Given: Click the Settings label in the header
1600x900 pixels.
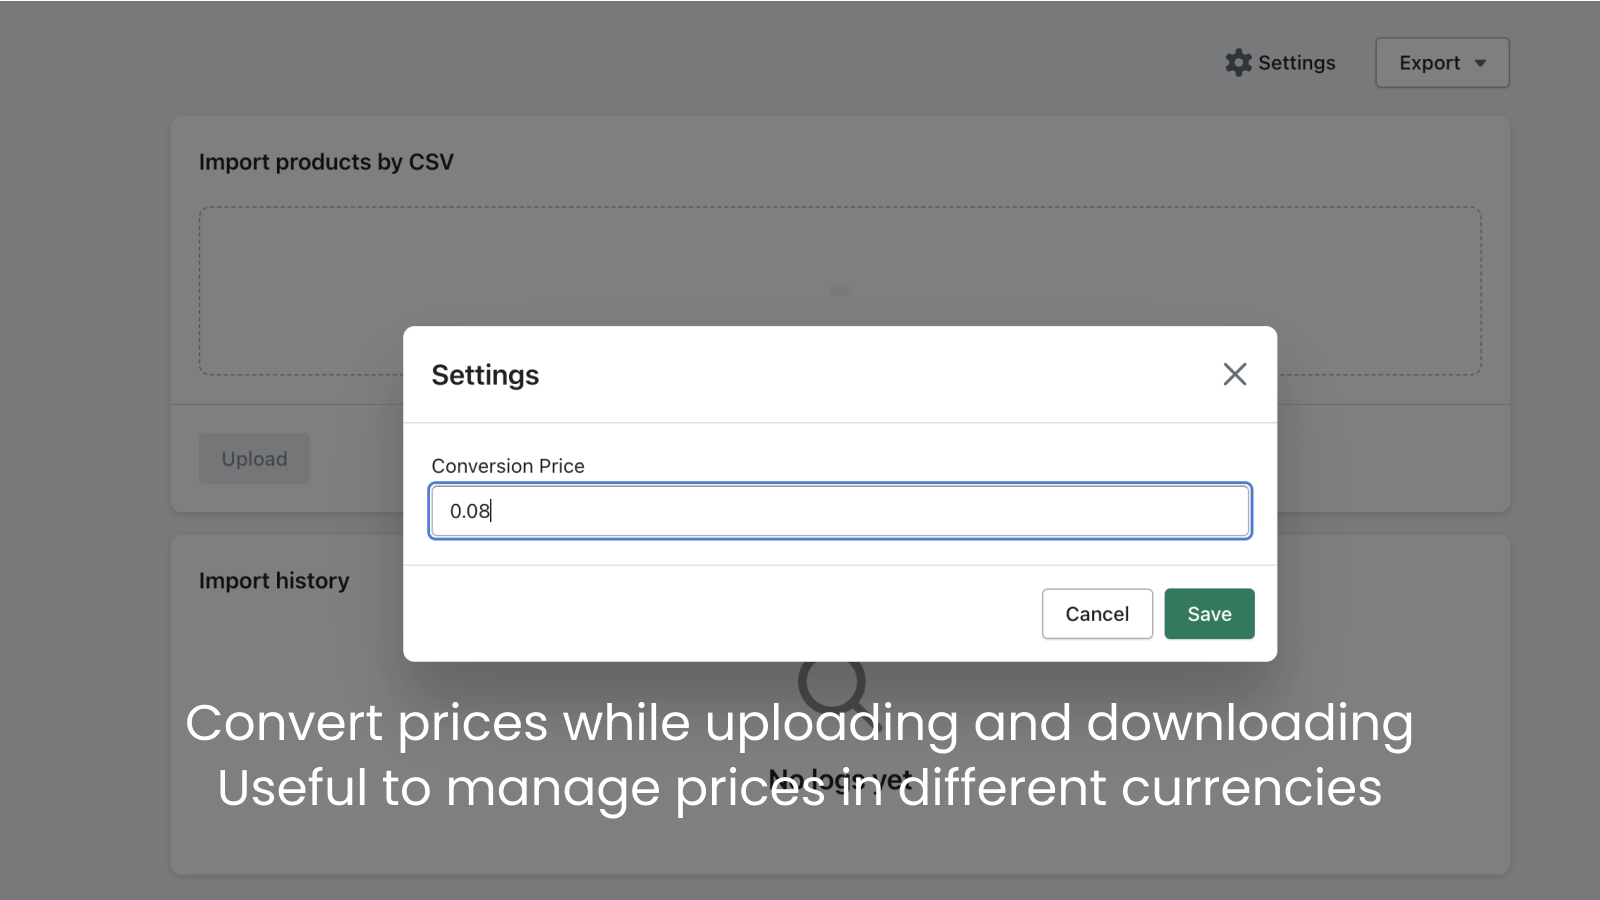Looking at the screenshot, I should (x=1295, y=62).
